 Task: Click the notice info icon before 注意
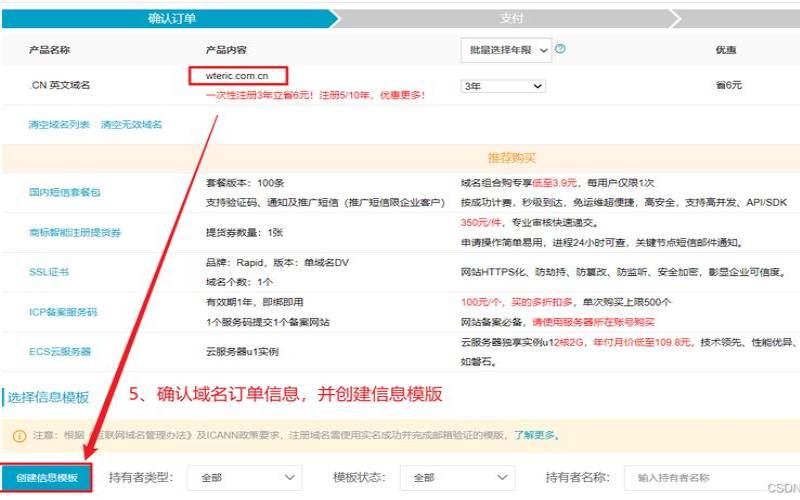(x=19, y=436)
